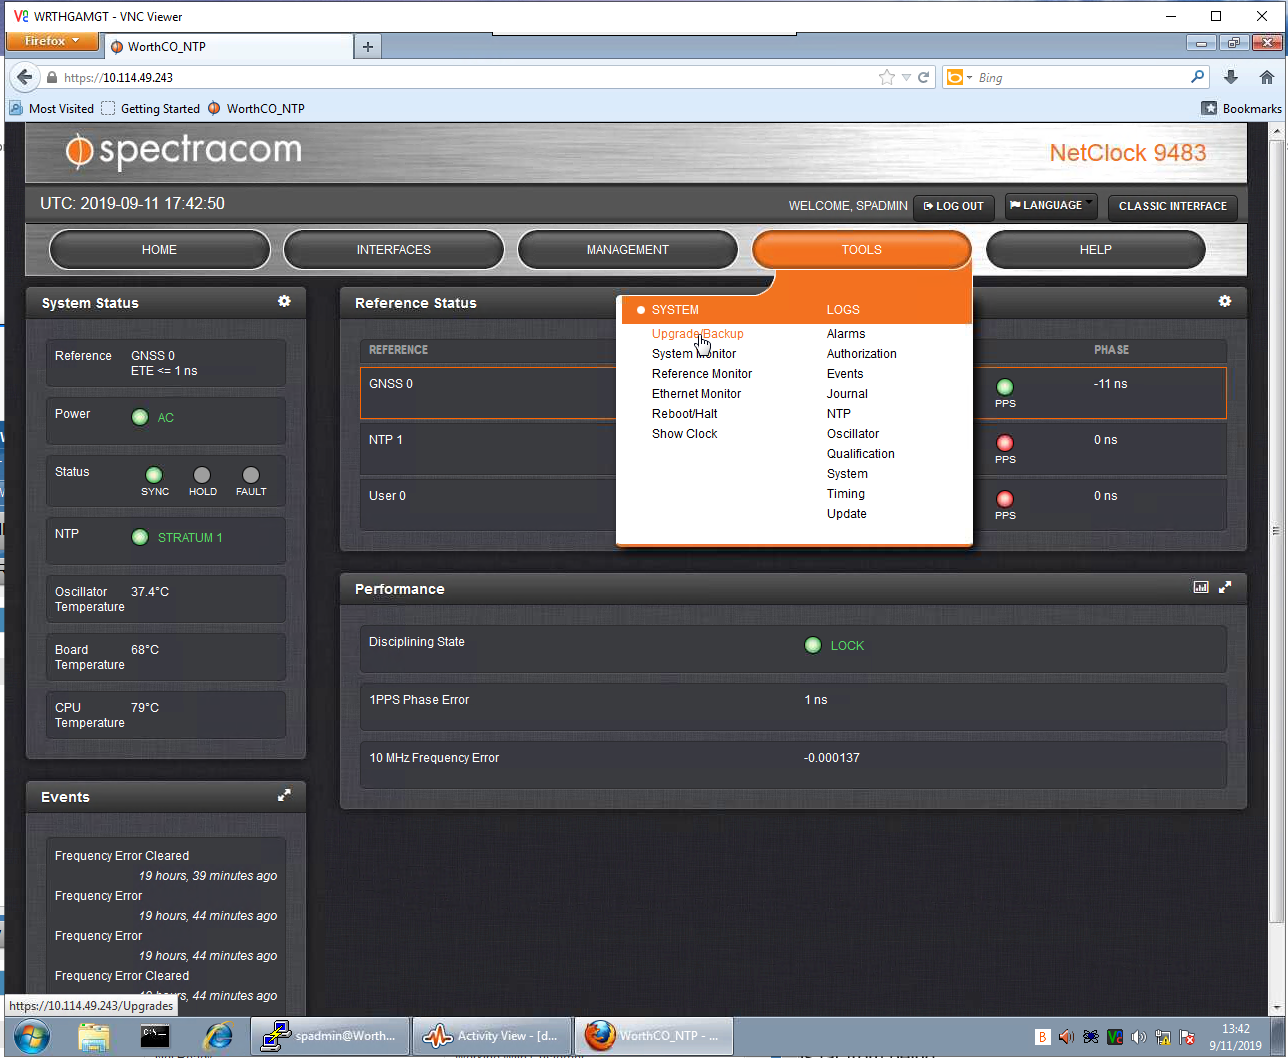This screenshot has height=1058, width=1288.
Task: Click the Firefox back arrow
Action: click(25, 77)
